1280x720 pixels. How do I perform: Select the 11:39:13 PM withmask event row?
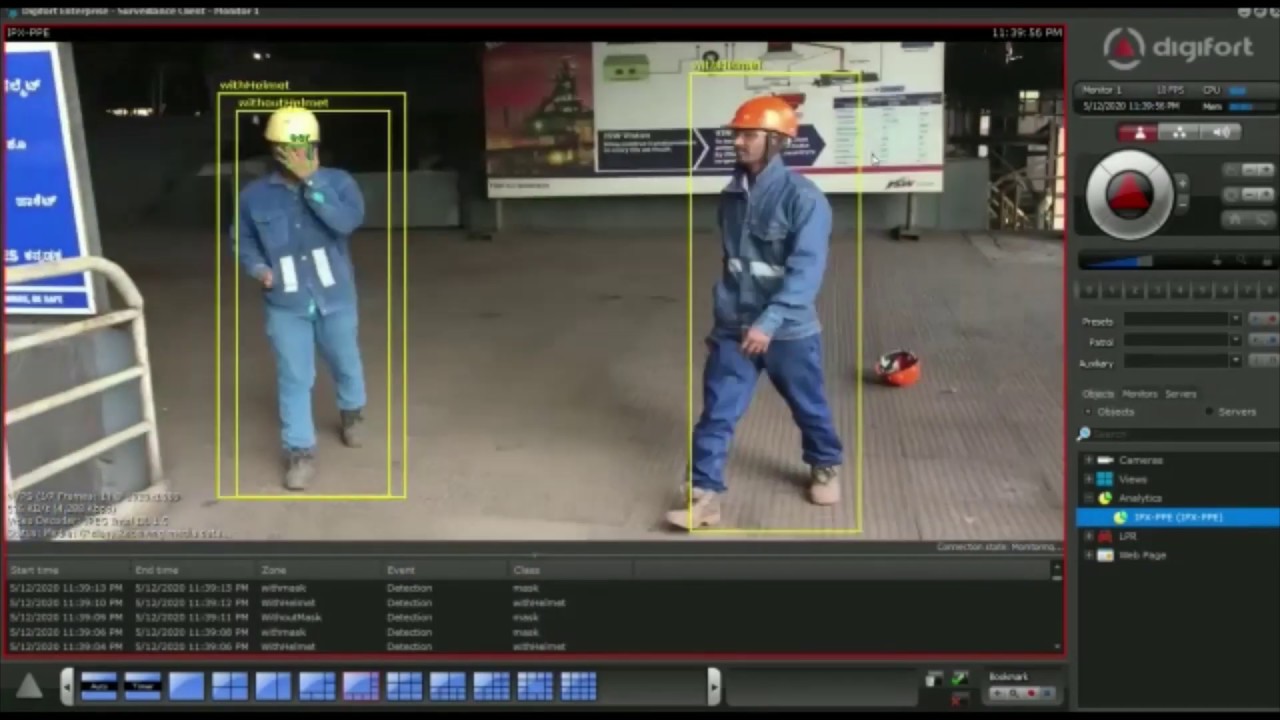point(528,588)
